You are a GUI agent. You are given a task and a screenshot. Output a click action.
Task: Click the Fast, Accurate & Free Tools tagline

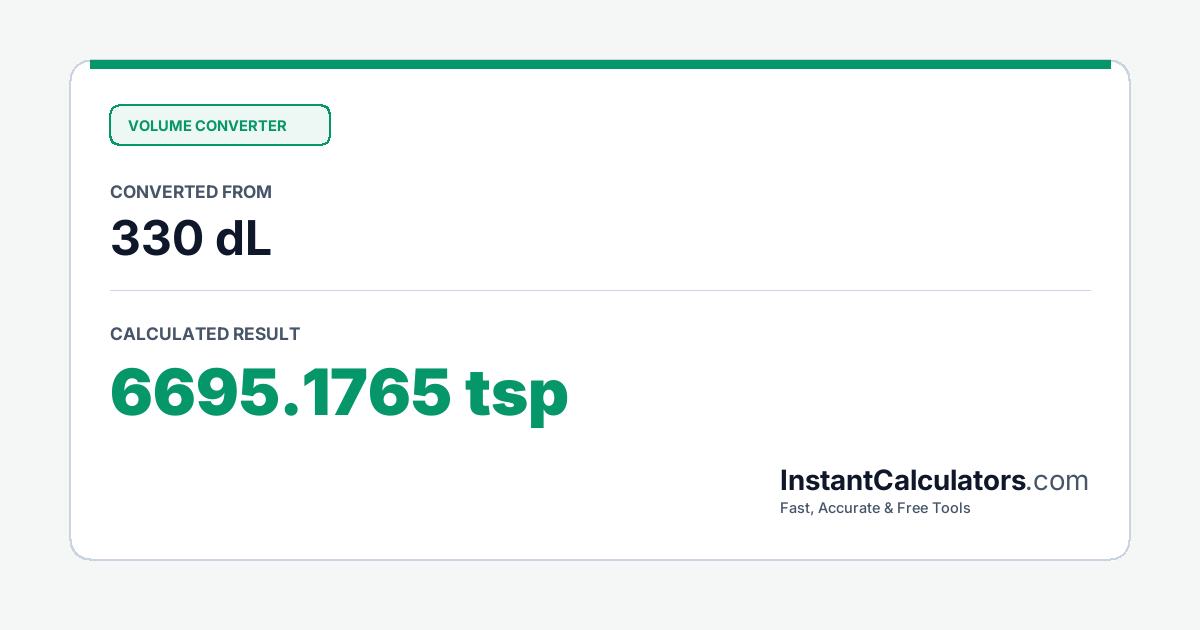coord(875,508)
